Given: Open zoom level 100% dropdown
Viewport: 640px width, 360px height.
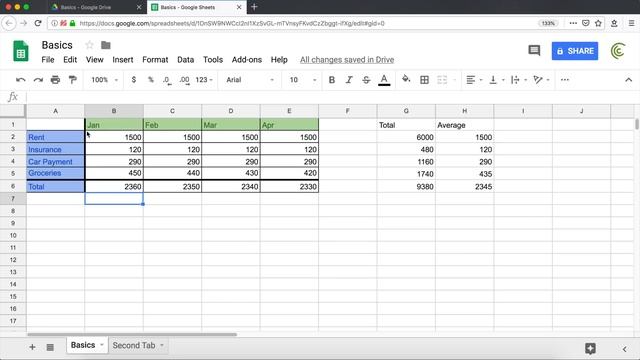Looking at the screenshot, I should click(x=104, y=80).
